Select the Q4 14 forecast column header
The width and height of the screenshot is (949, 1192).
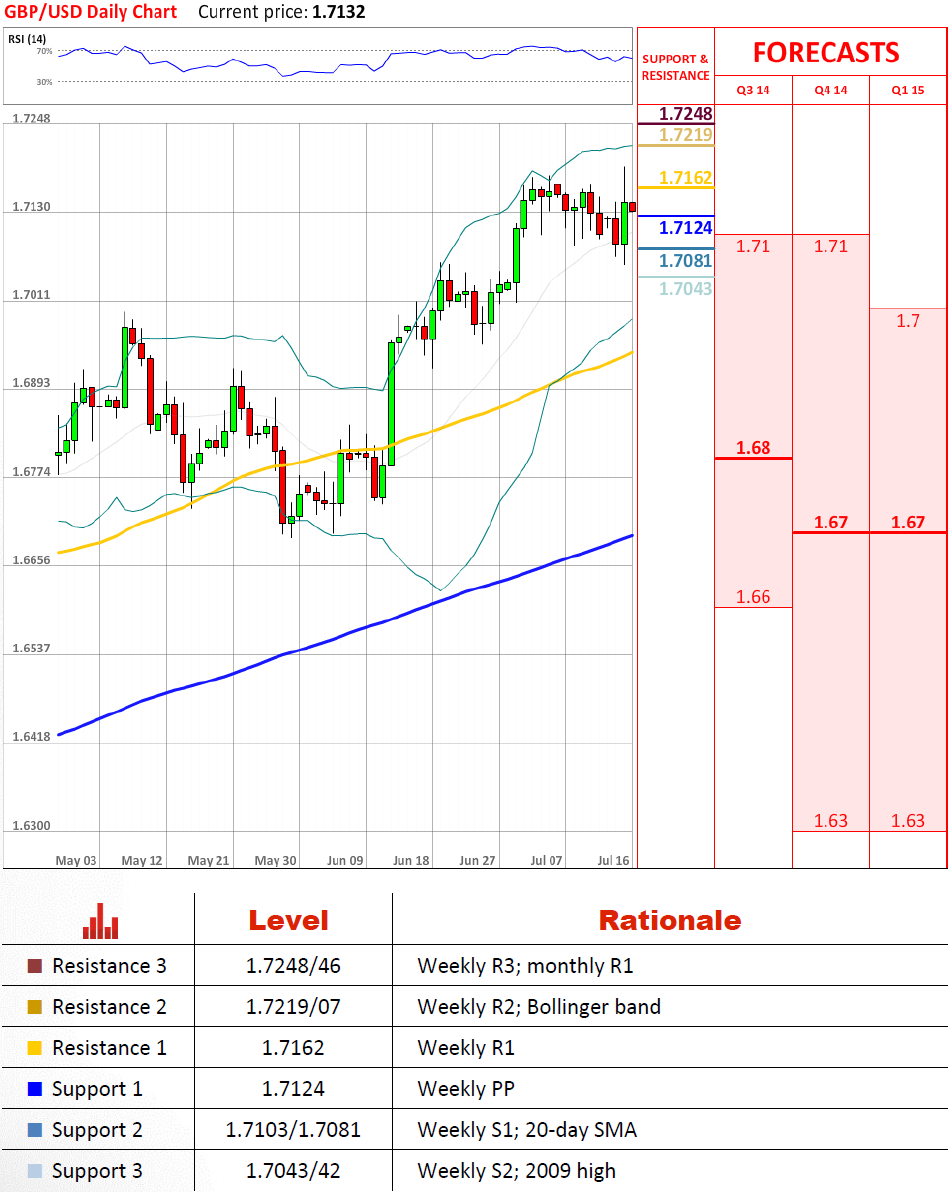[x=830, y=90]
